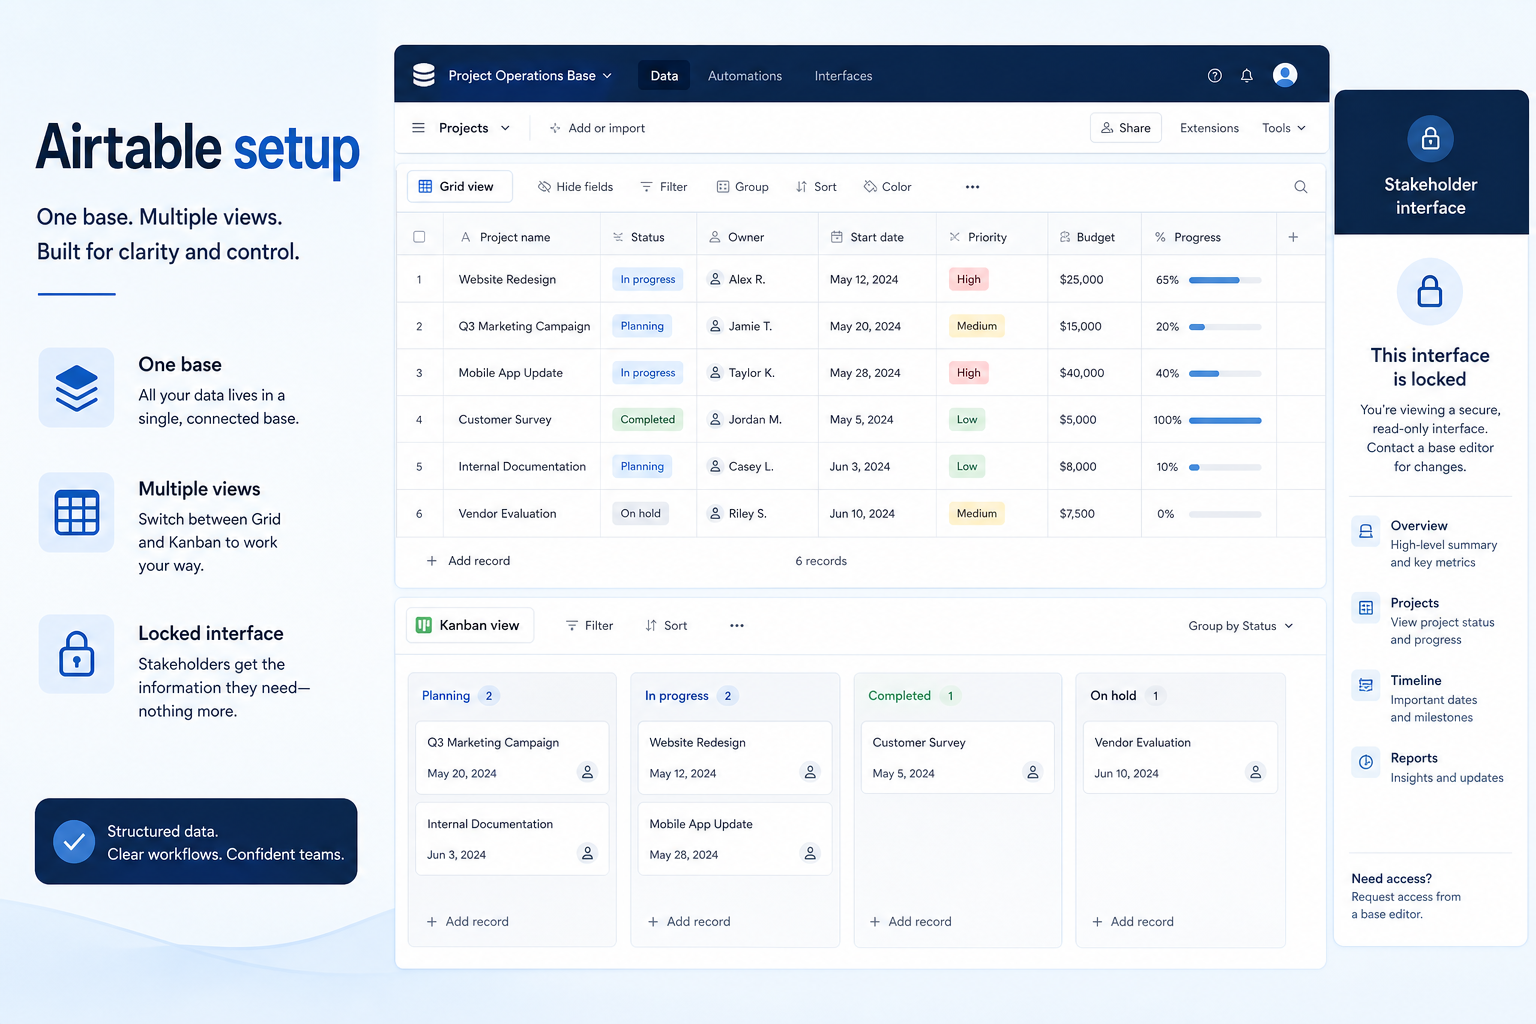1536x1024 pixels.
Task: Click the Website Redesign progress bar at 65%
Action: (1225, 280)
